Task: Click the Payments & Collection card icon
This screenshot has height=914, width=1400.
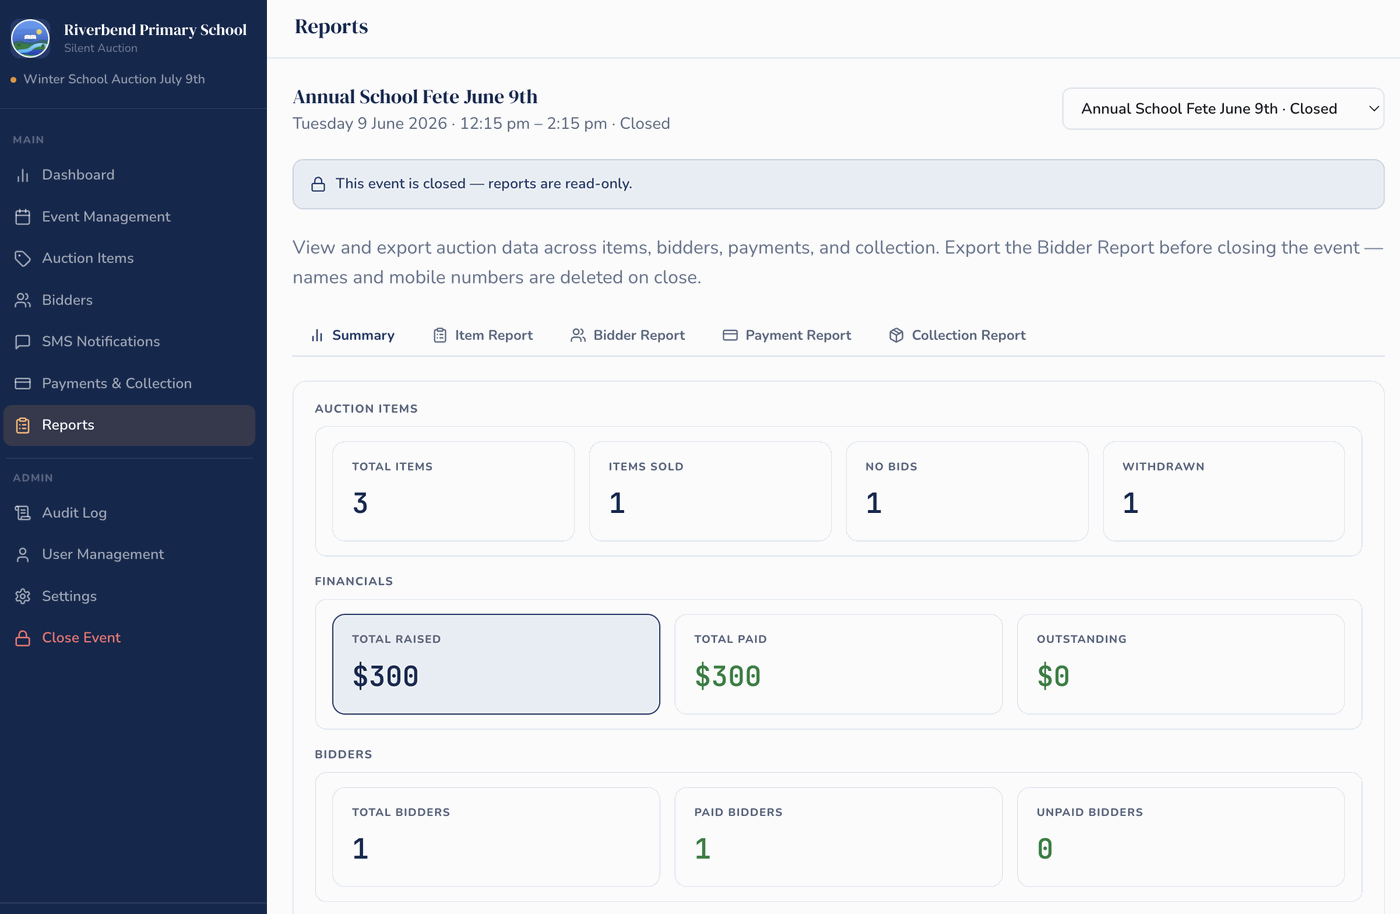Action: click(x=23, y=383)
